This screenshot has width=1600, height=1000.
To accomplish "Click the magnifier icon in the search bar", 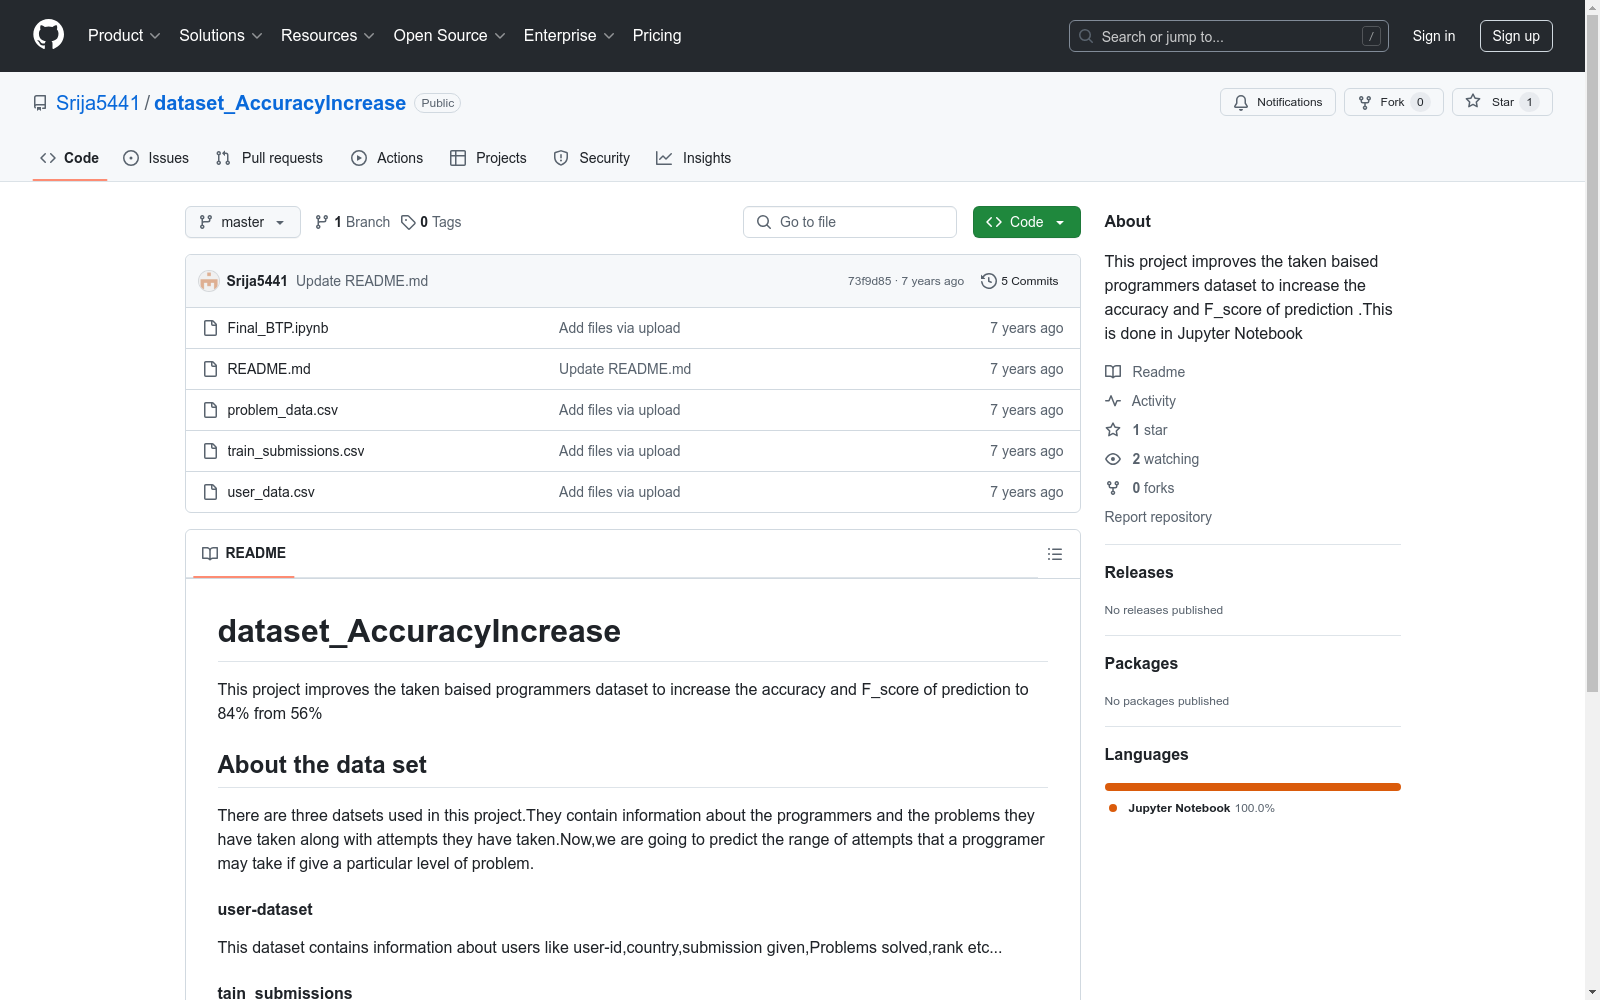I will (x=1086, y=36).
